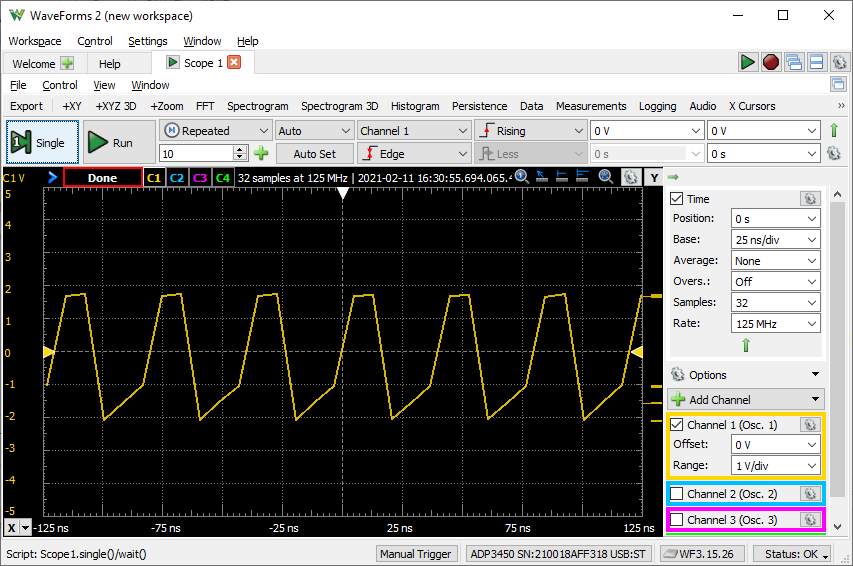Click the Auto Set button
Image resolution: width=853 pixels, height=566 pixels.
314,153
